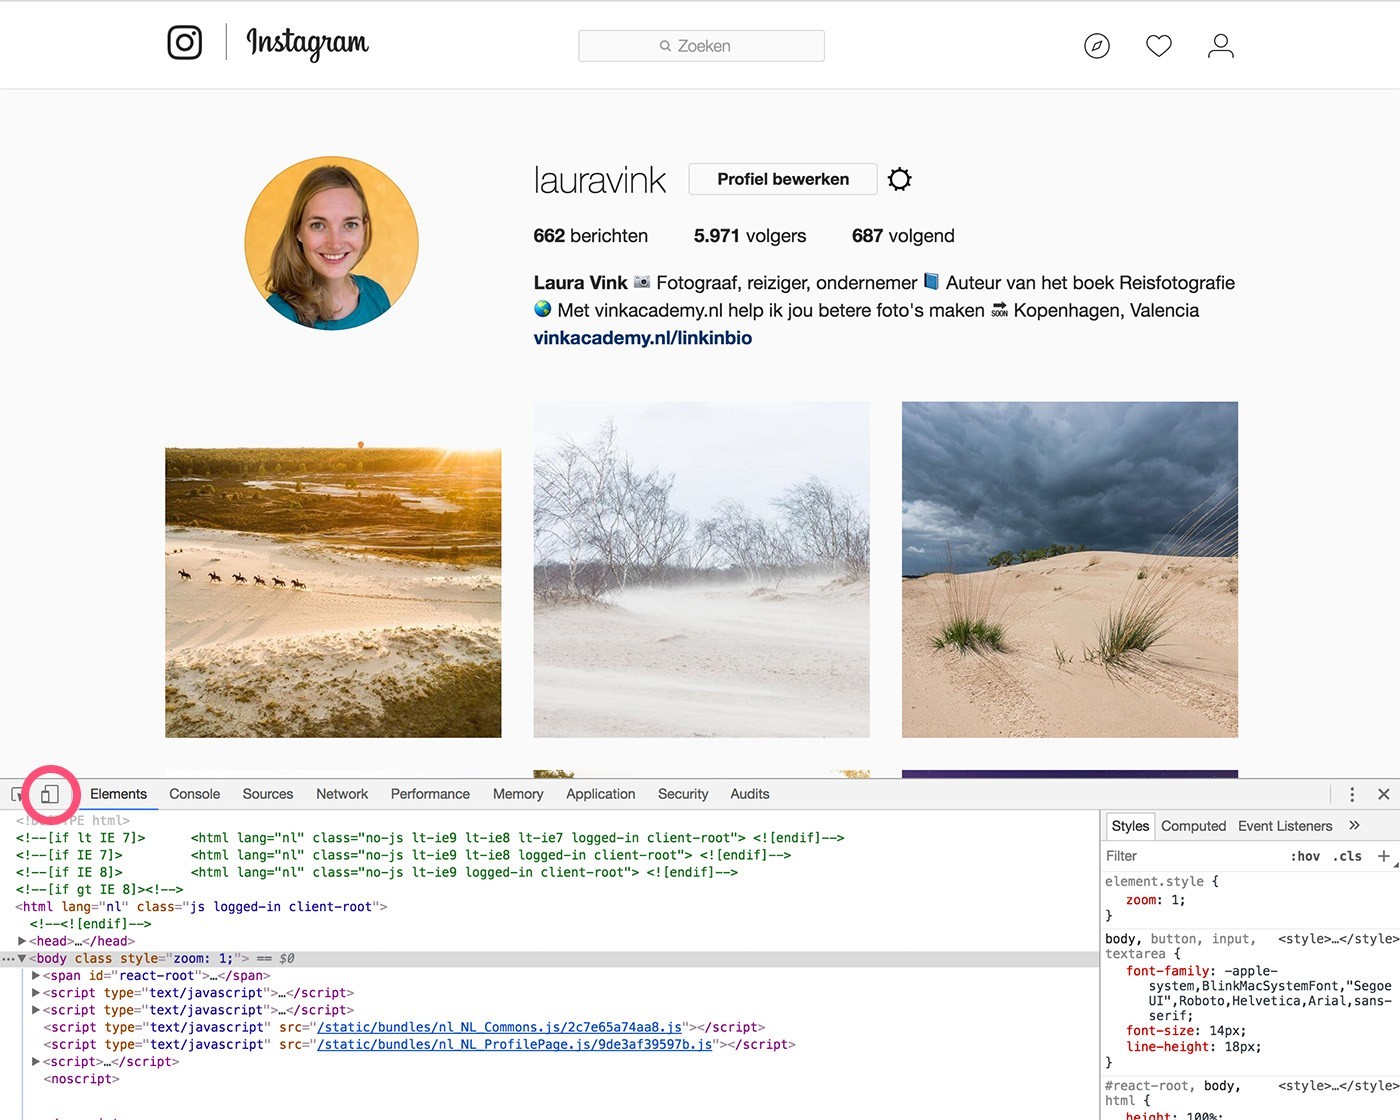Click the Profiel bewerken button
1400x1120 pixels.
click(782, 179)
